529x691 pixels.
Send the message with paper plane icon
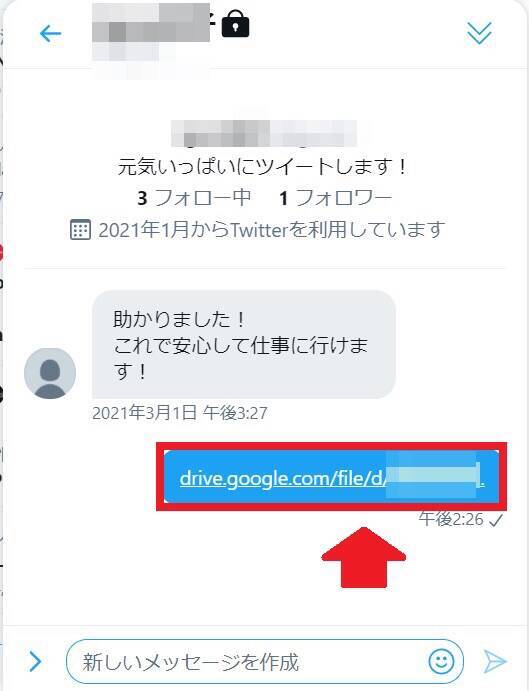click(495, 661)
